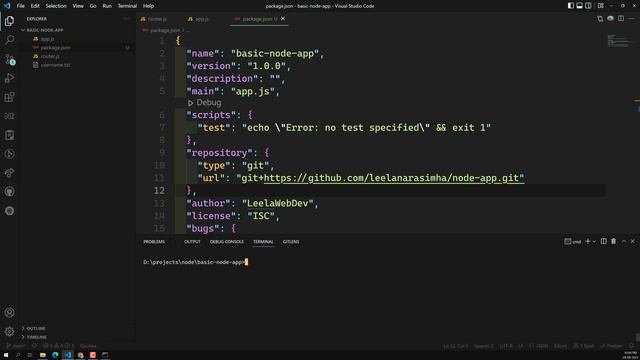Viewport: 640px width, 360px height.
Task: Open the Go menu
Action: (x=93, y=6)
